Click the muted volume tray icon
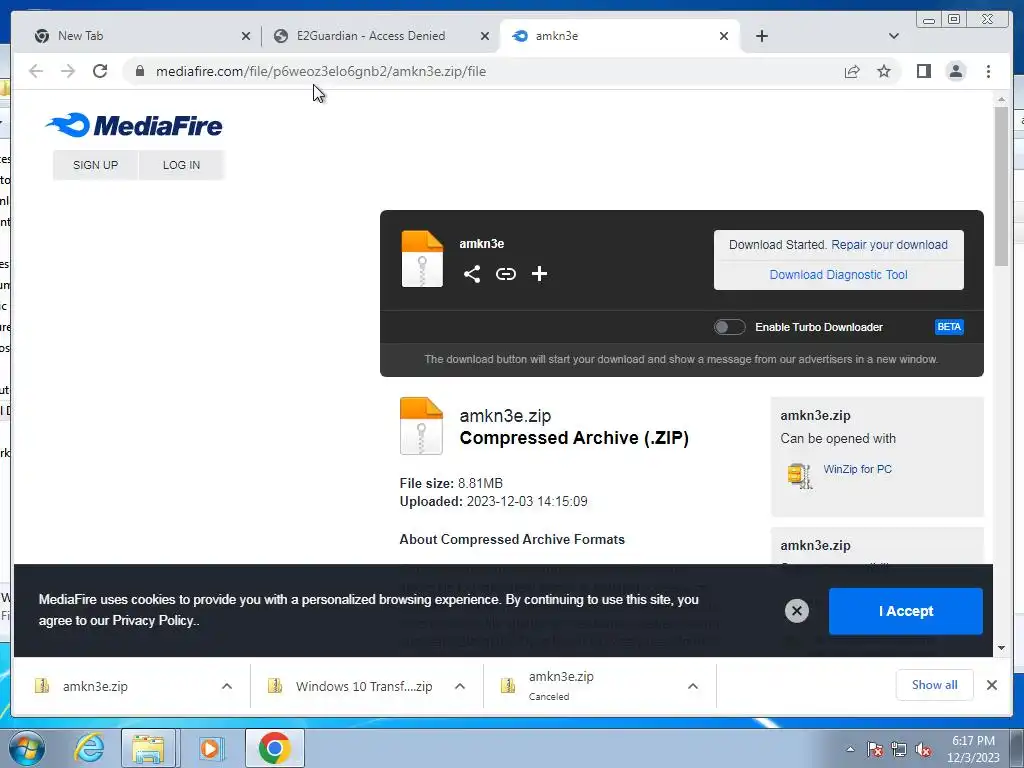This screenshot has width=1024, height=768. click(x=923, y=749)
